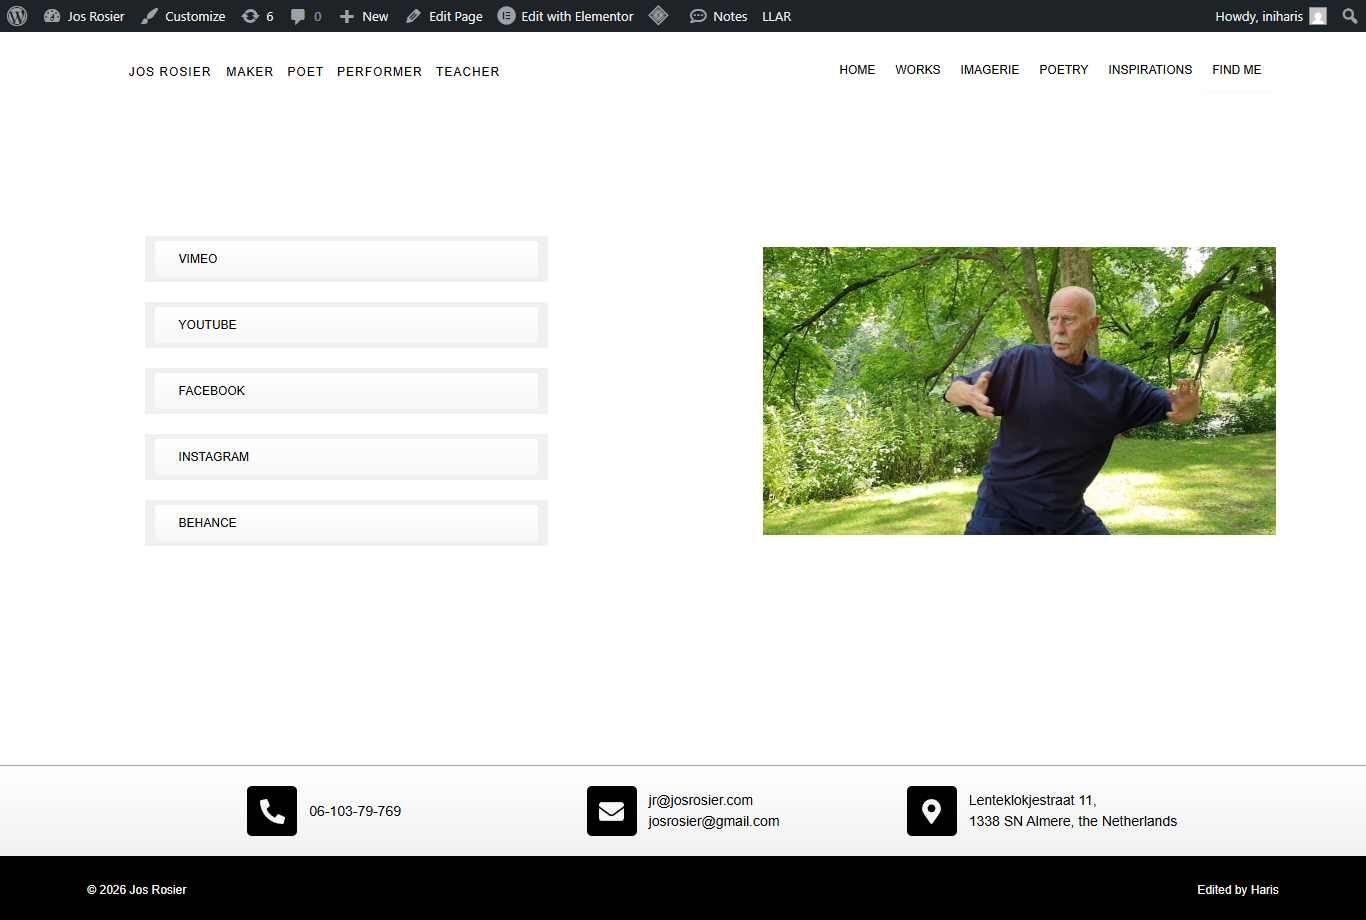This screenshot has width=1366, height=920.
Task: Click the diamond icon in admin bar
Action: pyautogui.click(x=658, y=16)
